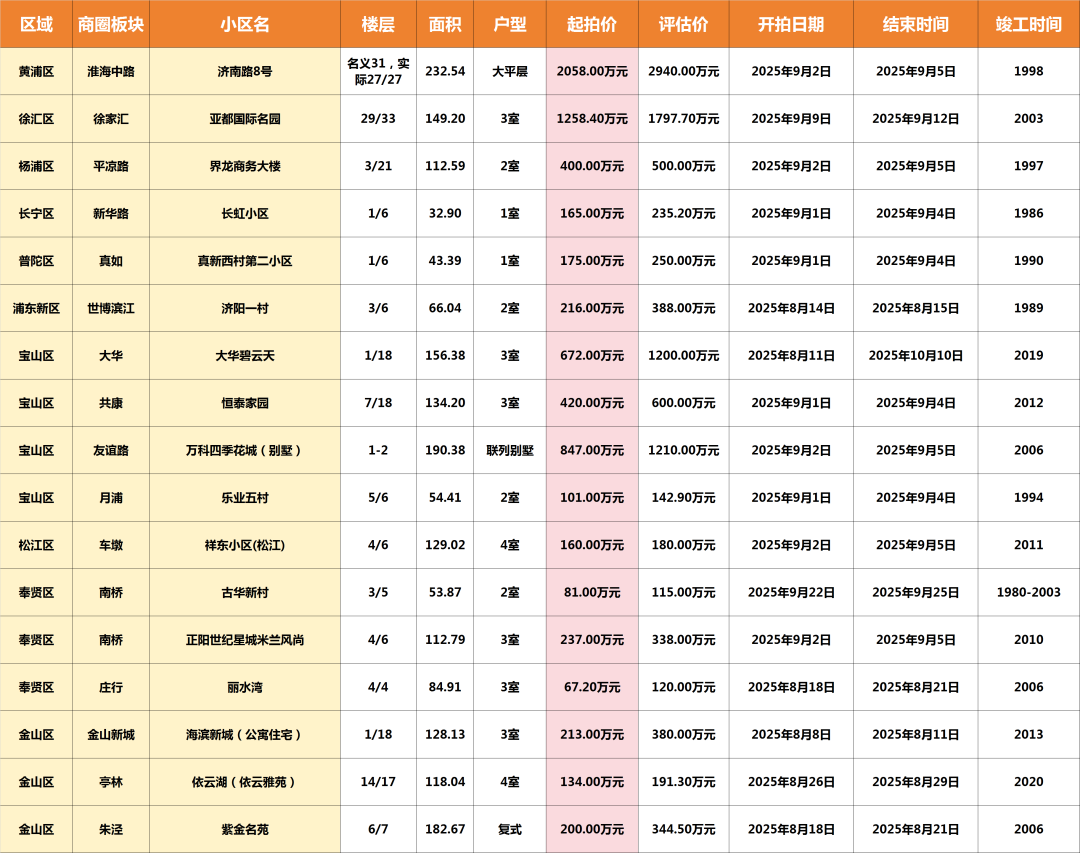Click the 182.67 area value

[x=445, y=830]
